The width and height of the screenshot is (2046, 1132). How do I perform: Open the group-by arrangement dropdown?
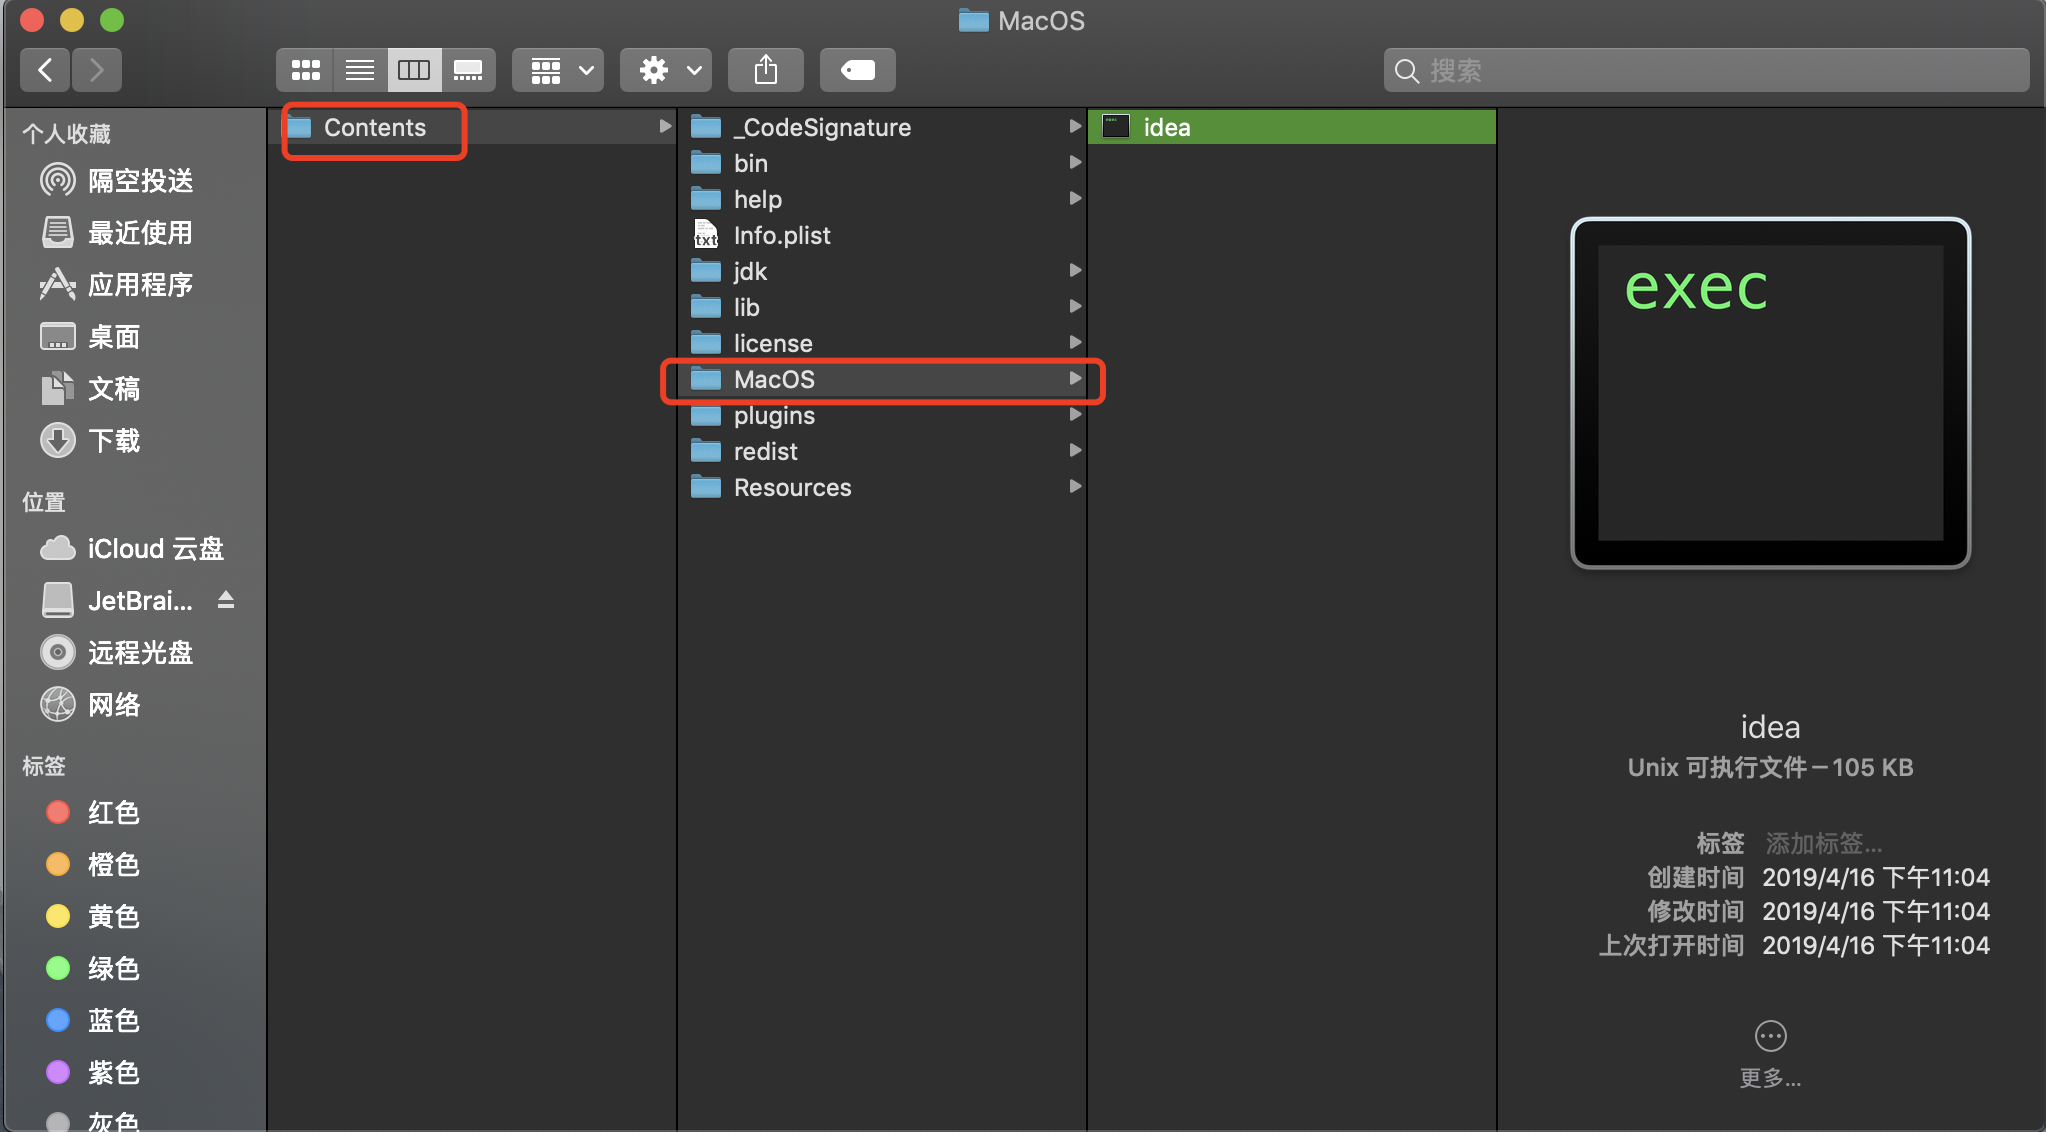pyautogui.click(x=558, y=70)
